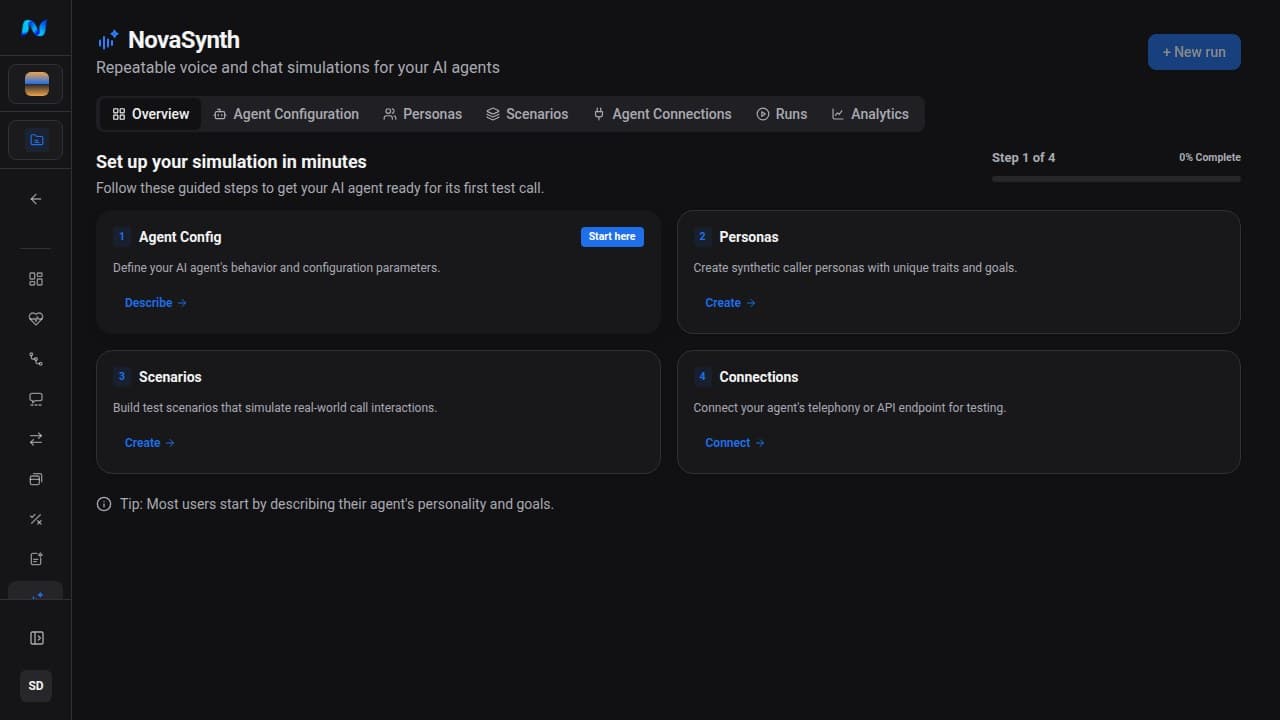Open the Agent Connections tab
The image size is (1280, 720).
coord(662,114)
